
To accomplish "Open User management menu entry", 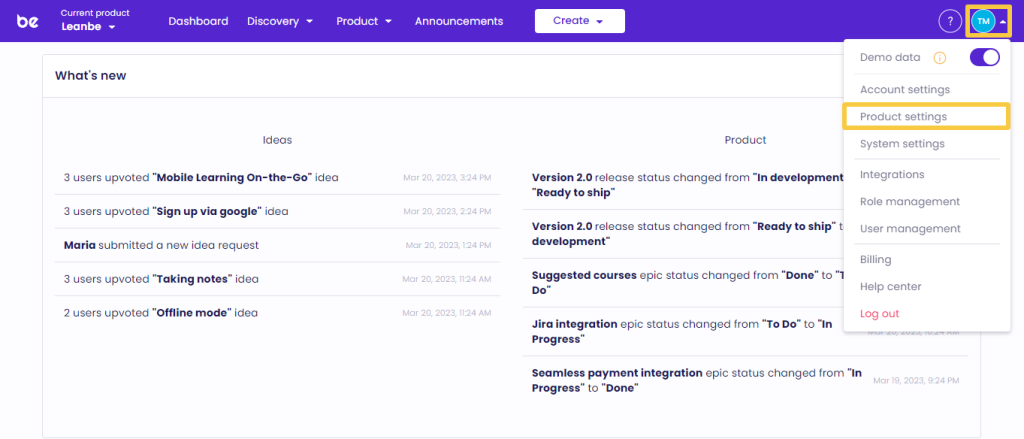I will point(909,229).
